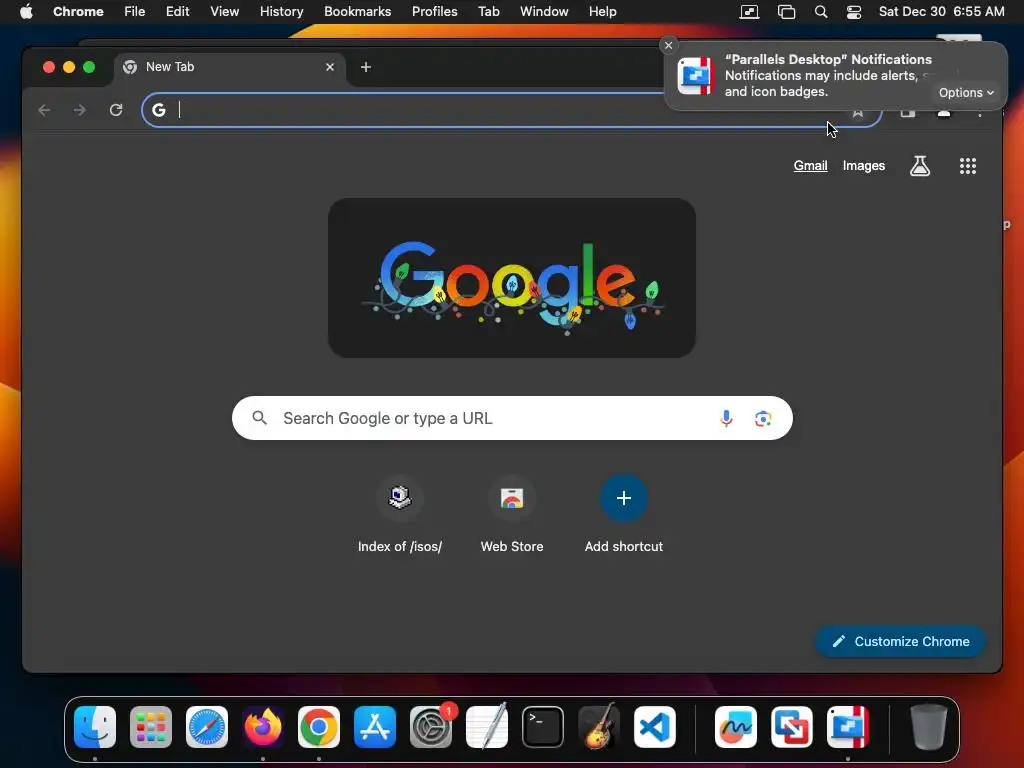The width and height of the screenshot is (1024, 768).
Task: Open the Apple menu
Action: 26,12
